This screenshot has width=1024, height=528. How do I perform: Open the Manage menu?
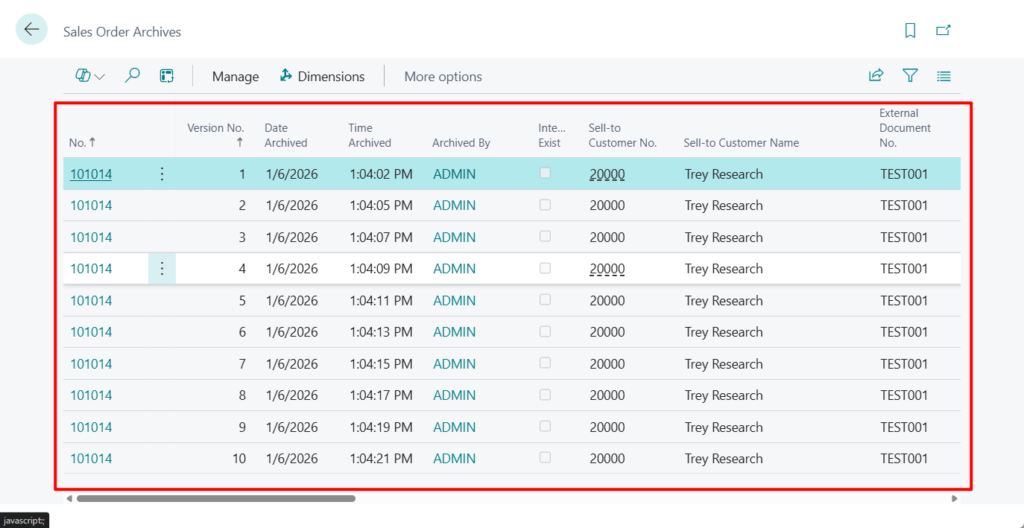click(235, 76)
